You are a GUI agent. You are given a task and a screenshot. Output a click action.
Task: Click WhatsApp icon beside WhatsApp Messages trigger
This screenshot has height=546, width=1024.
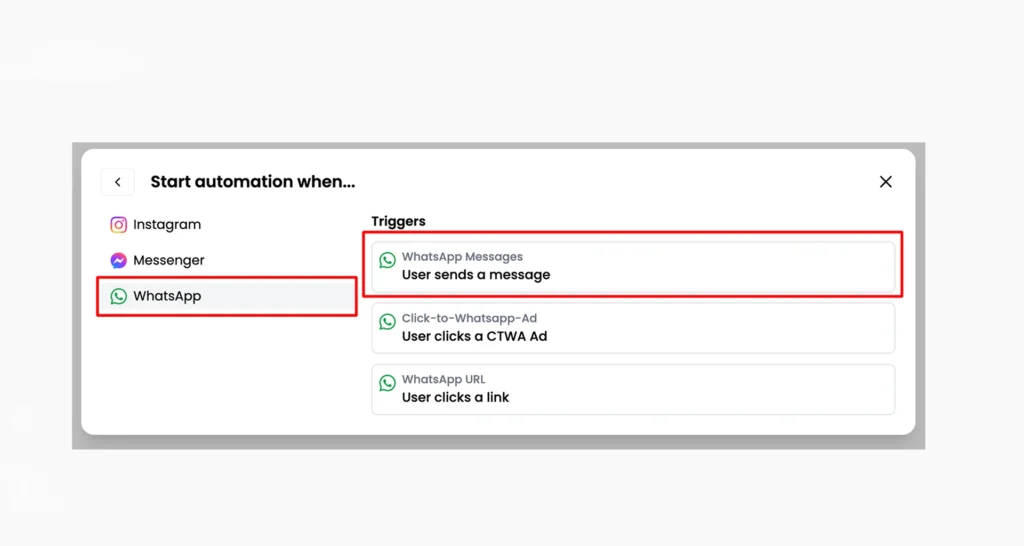point(387,261)
